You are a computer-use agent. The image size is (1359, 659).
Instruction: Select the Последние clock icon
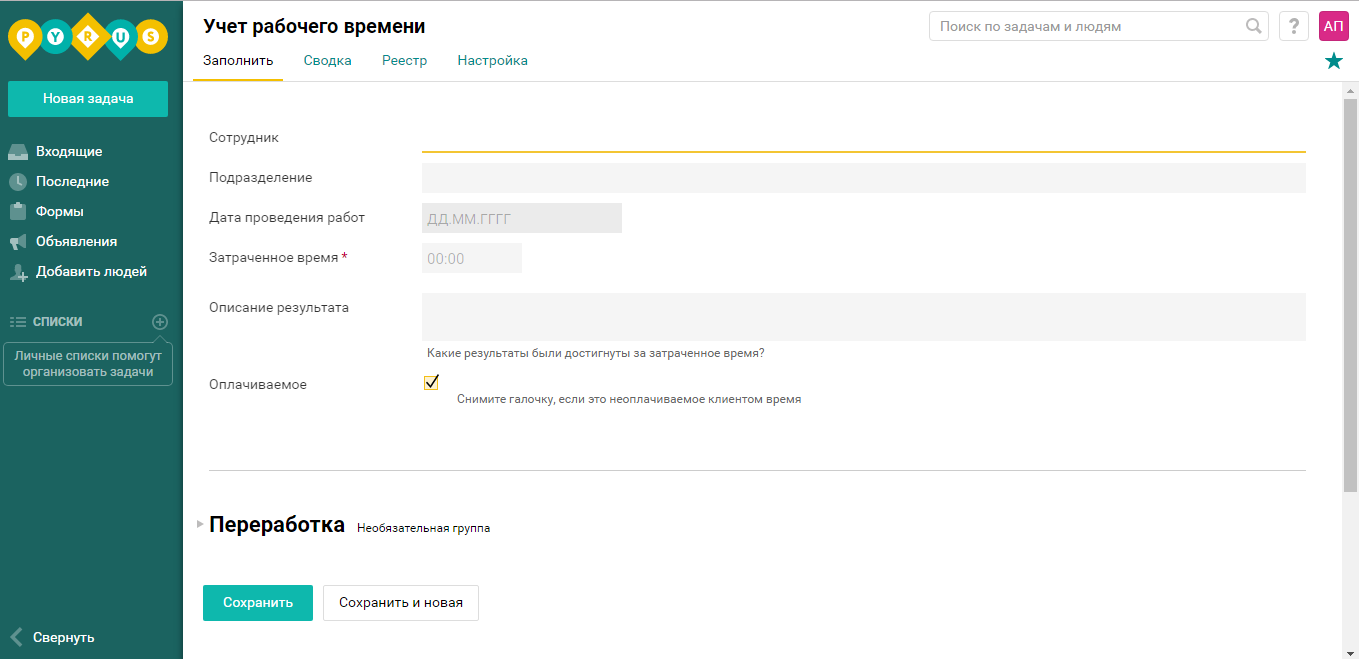click(19, 181)
